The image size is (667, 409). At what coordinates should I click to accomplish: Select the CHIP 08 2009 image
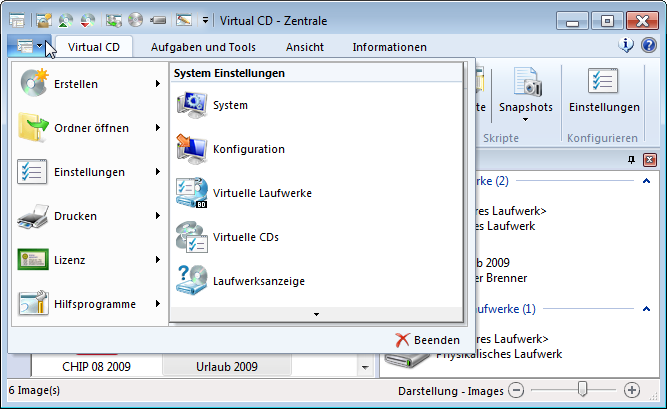point(96,366)
